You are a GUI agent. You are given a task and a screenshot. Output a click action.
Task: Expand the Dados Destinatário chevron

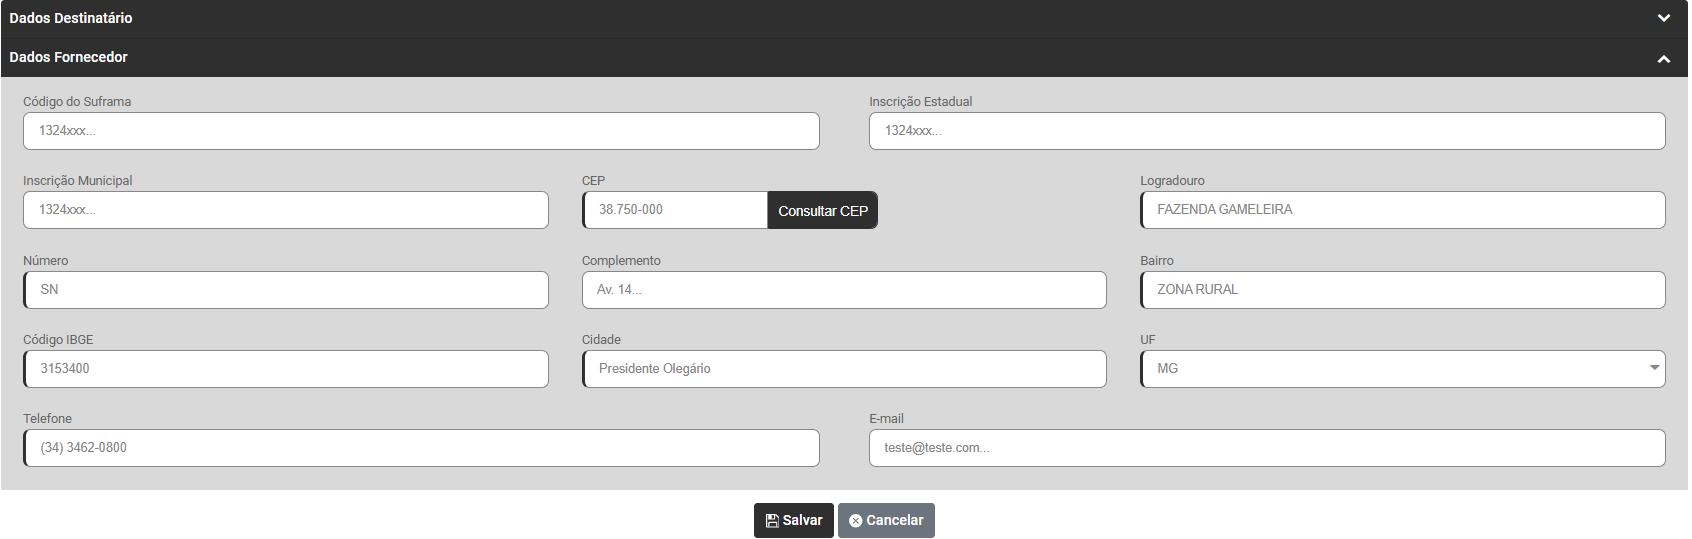(x=1663, y=18)
